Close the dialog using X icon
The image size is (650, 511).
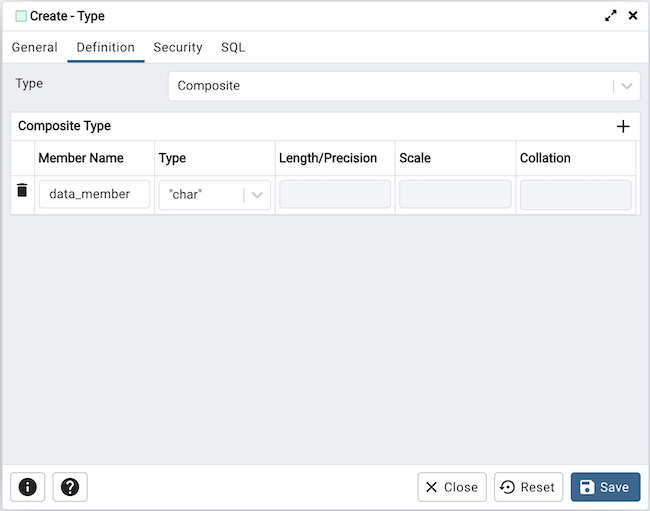pyautogui.click(x=632, y=16)
